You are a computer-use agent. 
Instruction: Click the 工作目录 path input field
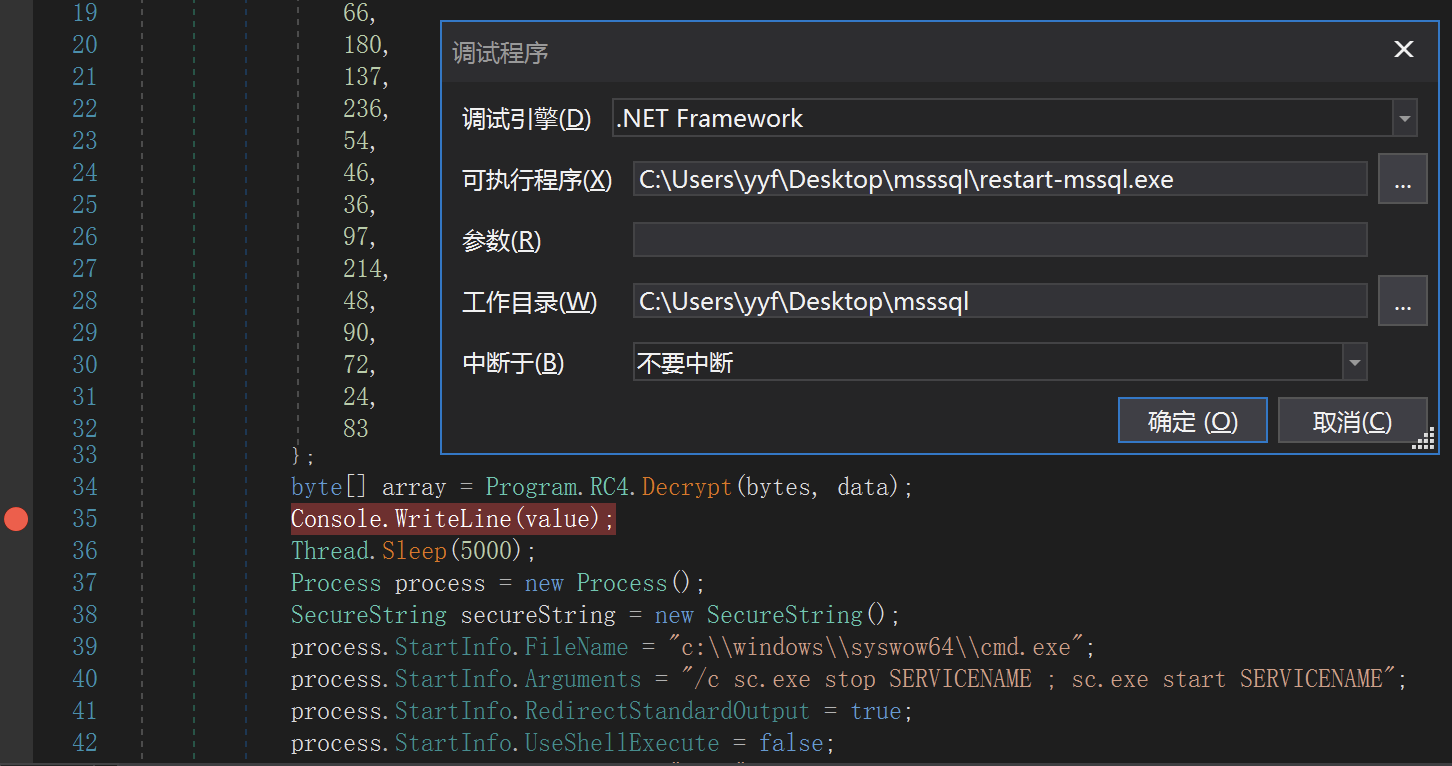coord(999,301)
